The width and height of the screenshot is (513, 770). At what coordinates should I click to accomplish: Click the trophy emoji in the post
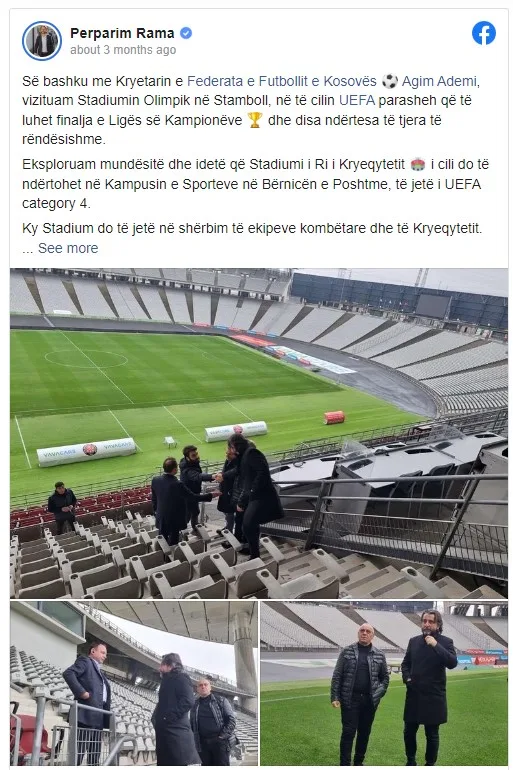(x=255, y=120)
